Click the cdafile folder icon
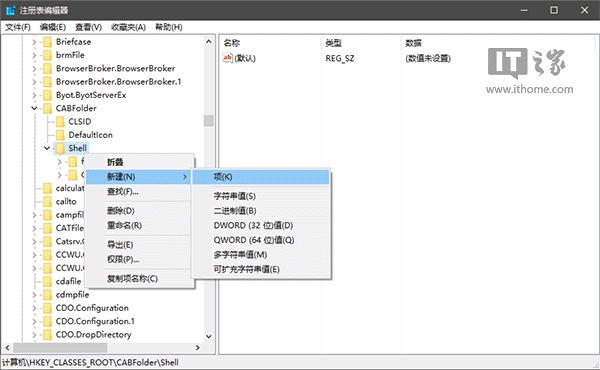Viewport: 600px width, 370px height. 47,282
